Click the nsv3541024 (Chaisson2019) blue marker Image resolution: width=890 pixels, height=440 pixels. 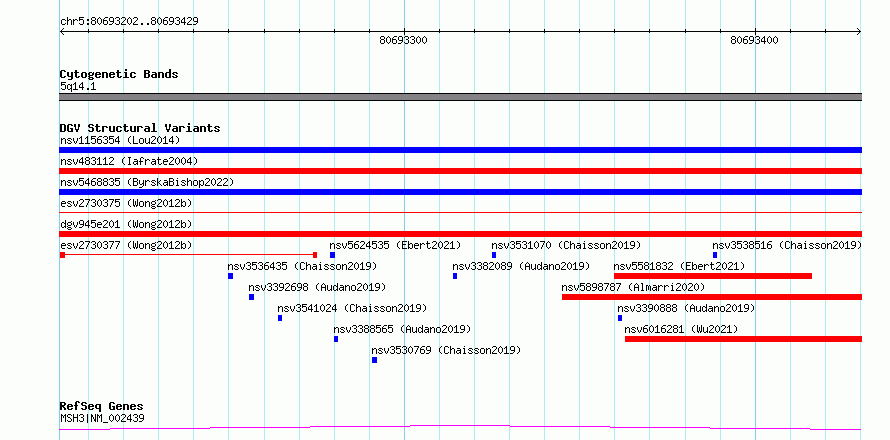(280, 318)
